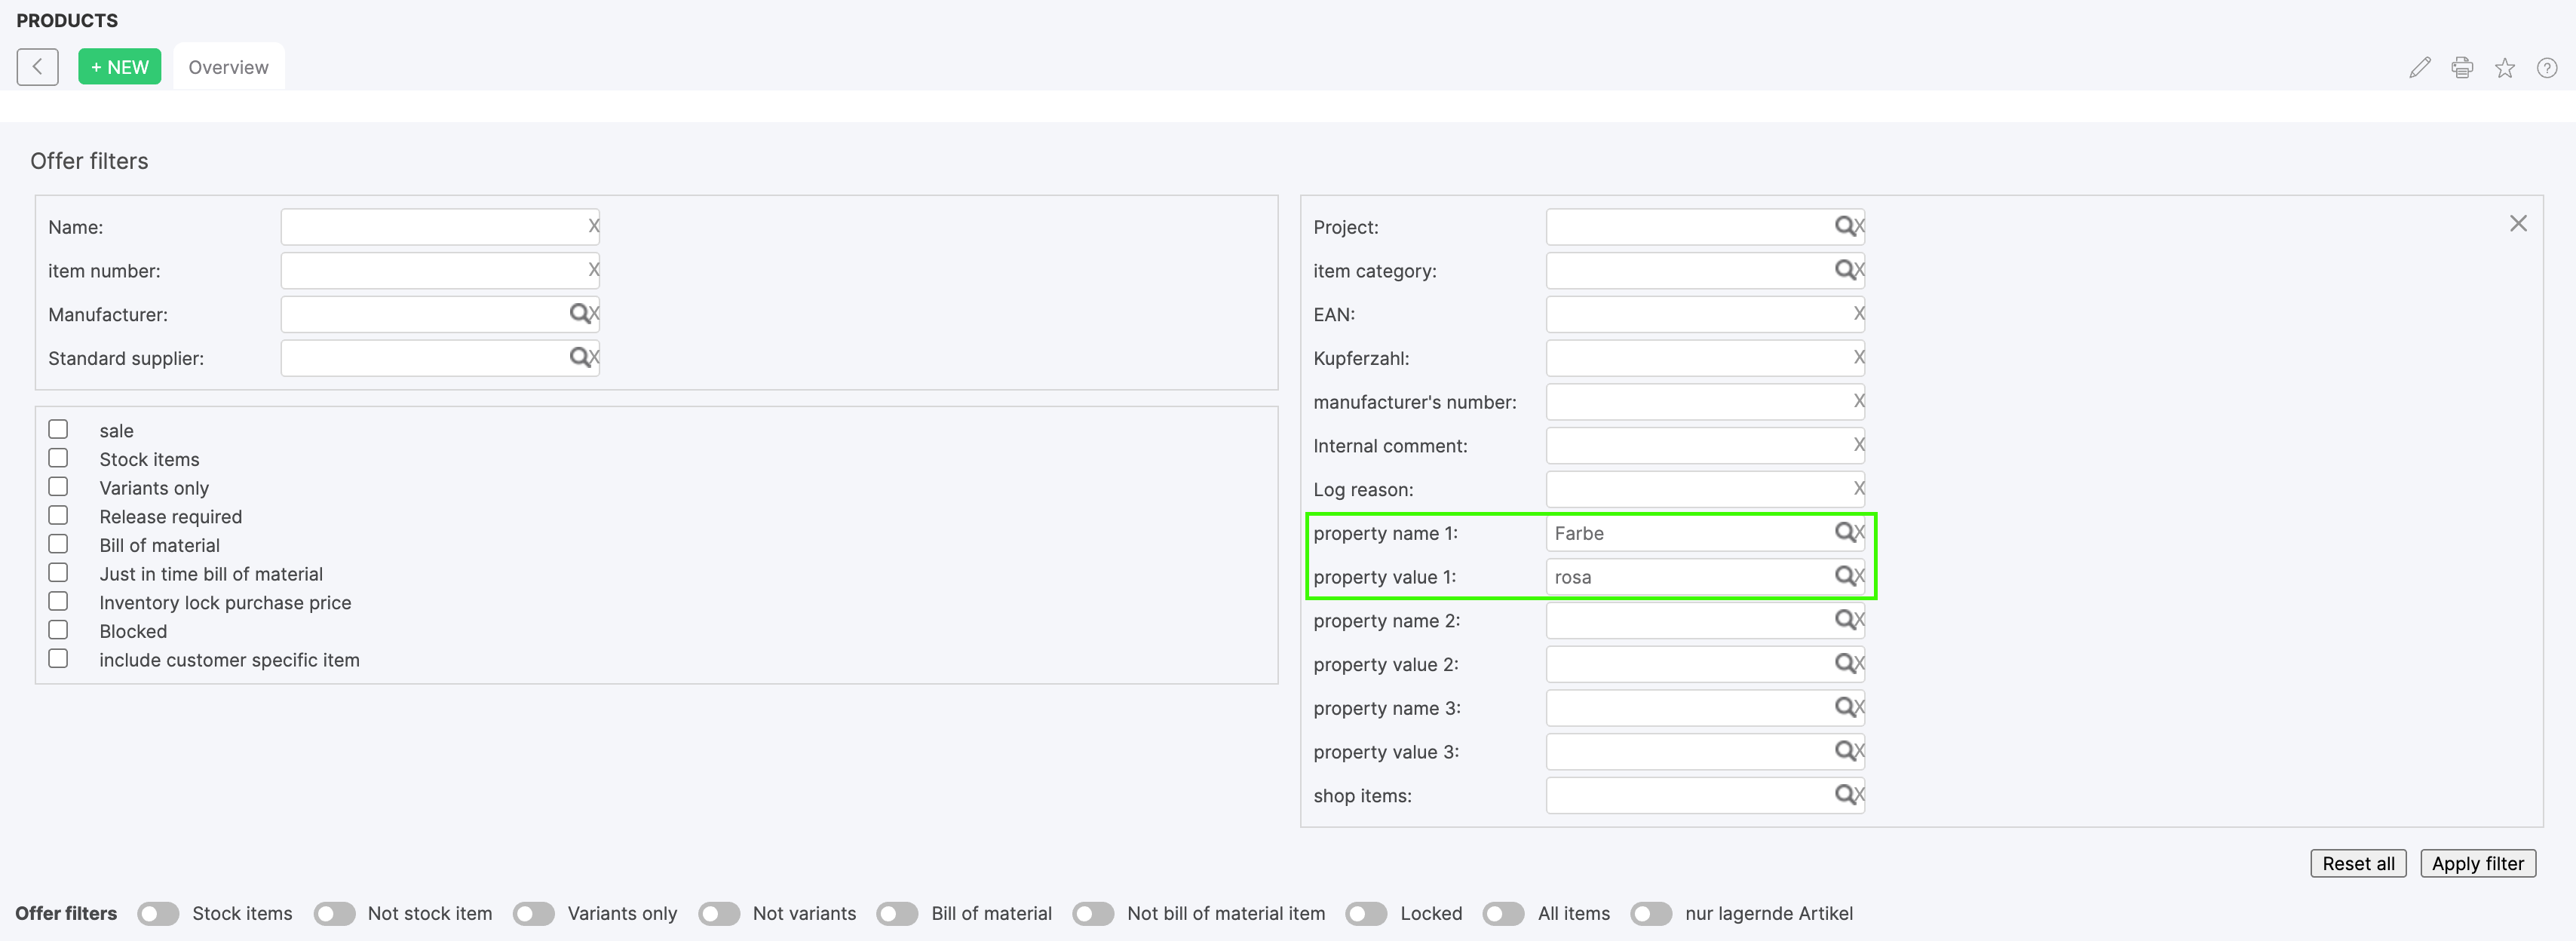Tick the Release required checkbox
Image resolution: width=2576 pixels, height=941 pixels.
click(58, 515)
